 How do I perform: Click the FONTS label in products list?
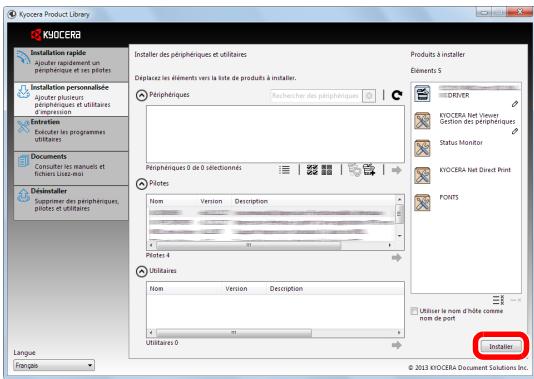(449, 197)
